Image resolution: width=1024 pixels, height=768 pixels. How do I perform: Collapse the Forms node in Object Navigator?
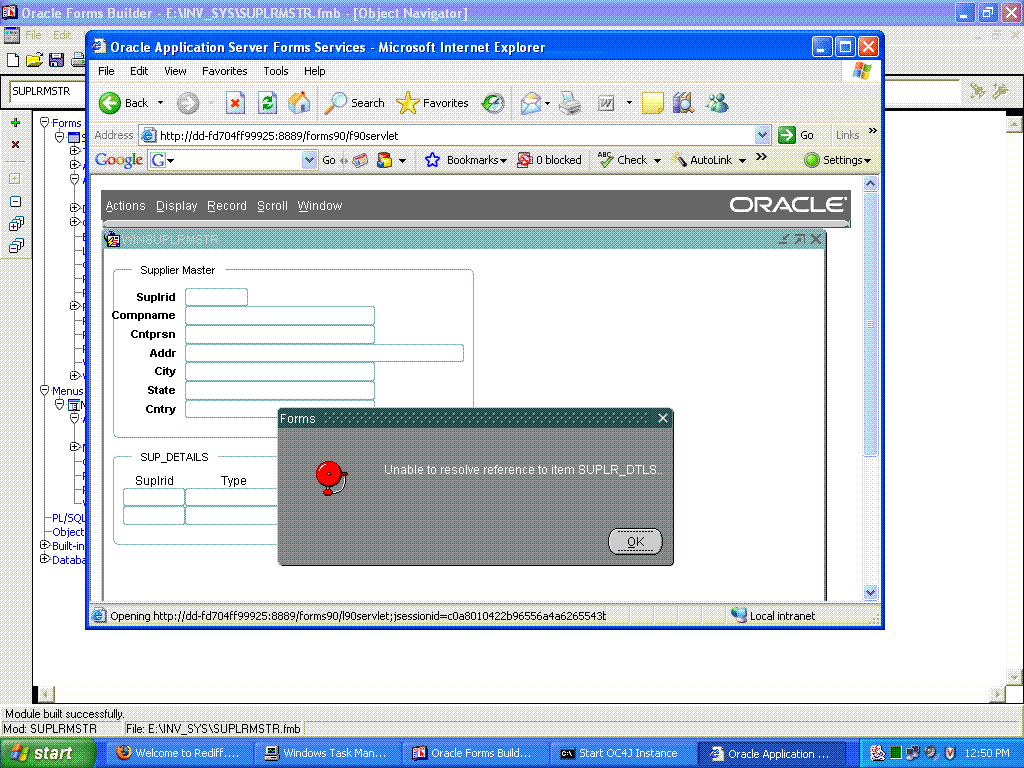pos(44,122)
